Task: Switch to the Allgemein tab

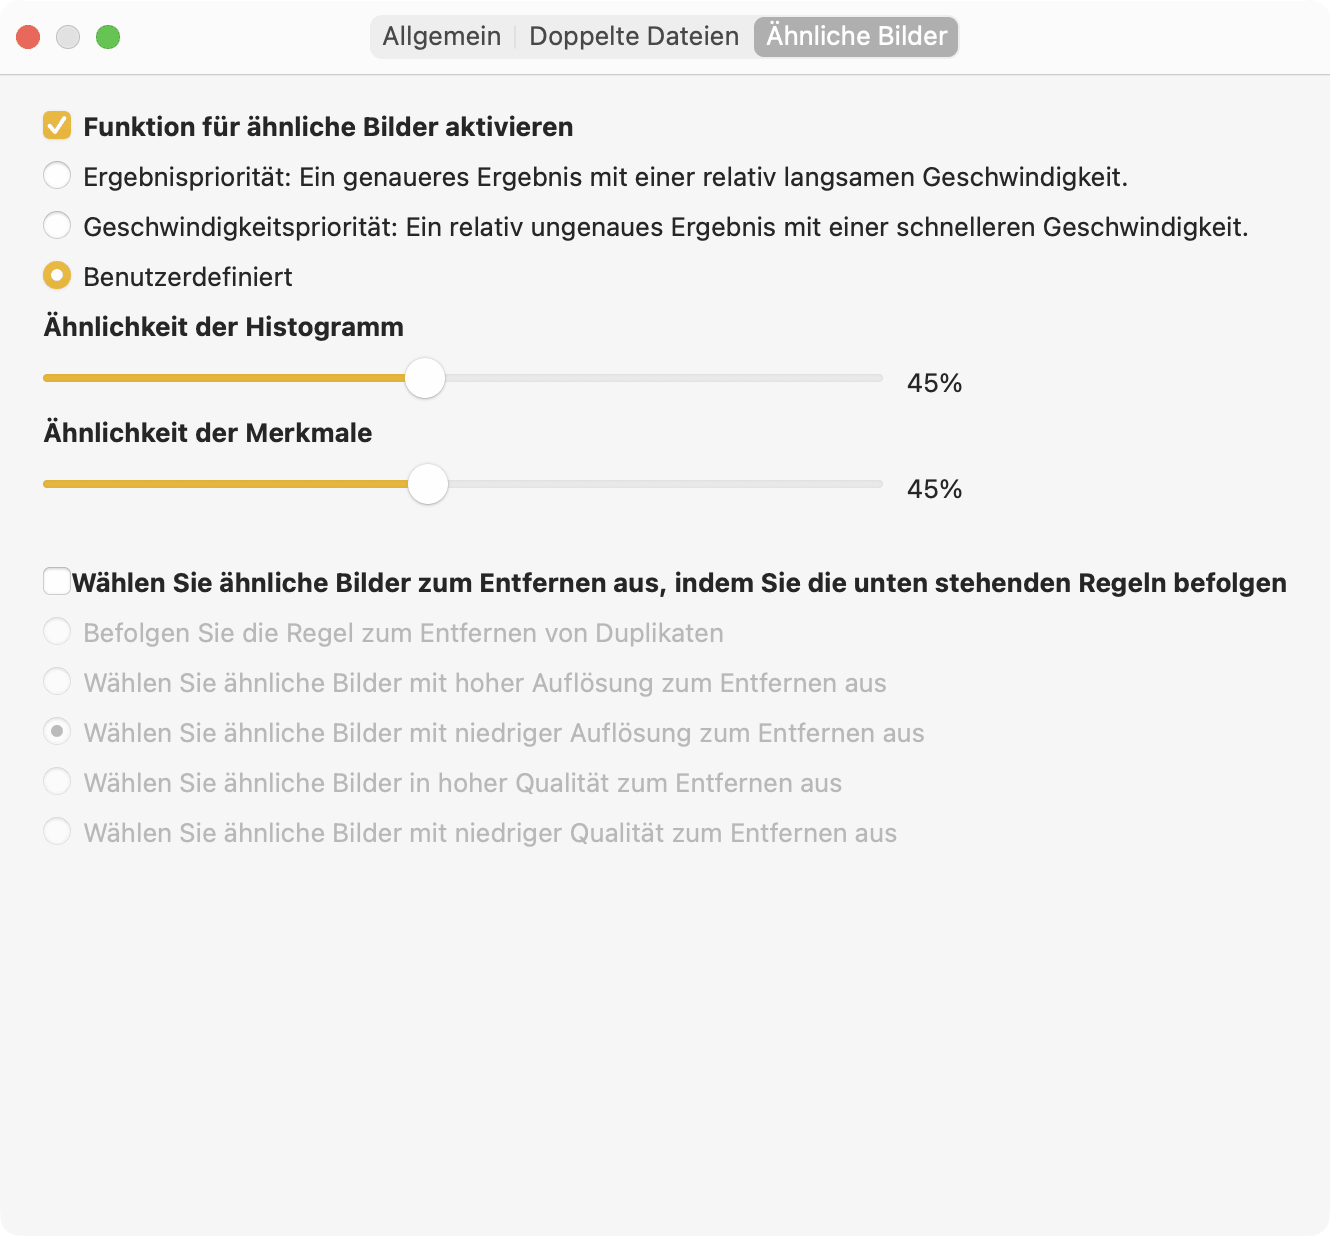Action: (x=442, y=37)
